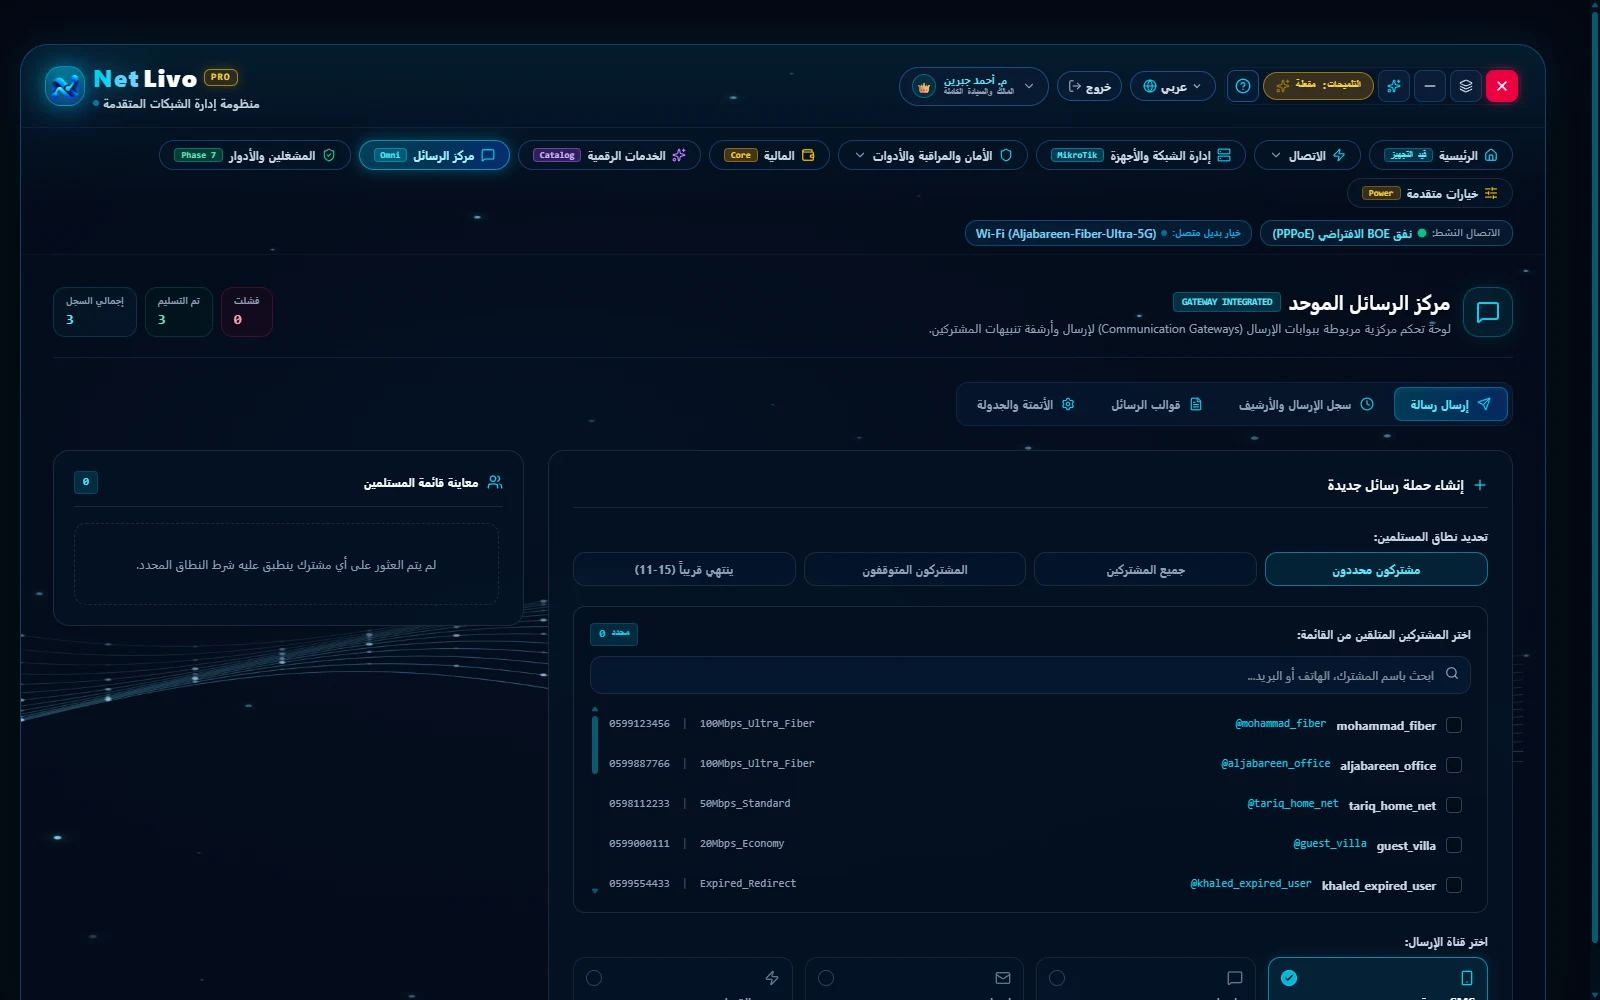Viewport: 1600px width, 1000px height.
Task: Click the globe icon in language selector
Action: pos(1150,86)
